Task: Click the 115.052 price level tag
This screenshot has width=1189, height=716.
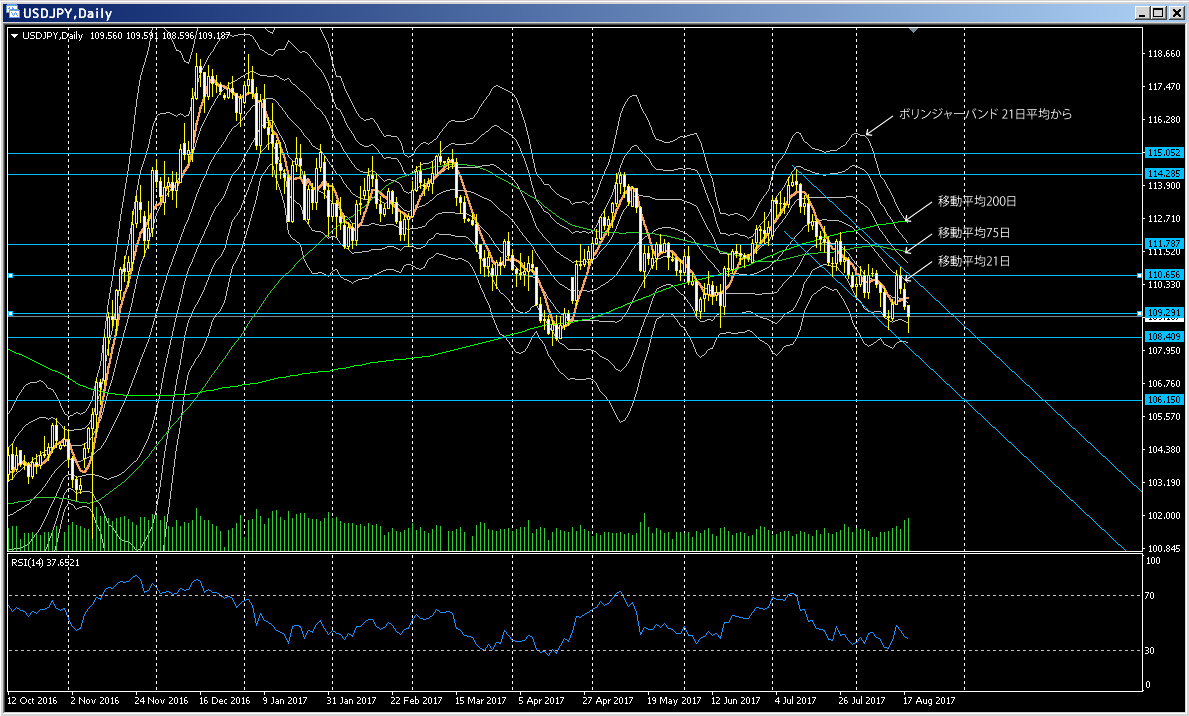Action: pyautogui.click(x=1163, y=153)
